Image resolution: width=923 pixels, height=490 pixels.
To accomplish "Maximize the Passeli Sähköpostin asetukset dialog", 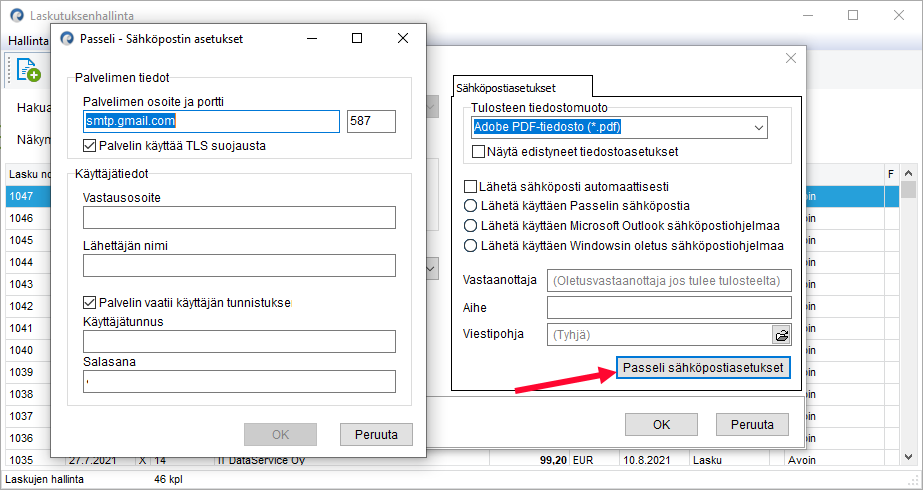I will [x=357, y=39].
